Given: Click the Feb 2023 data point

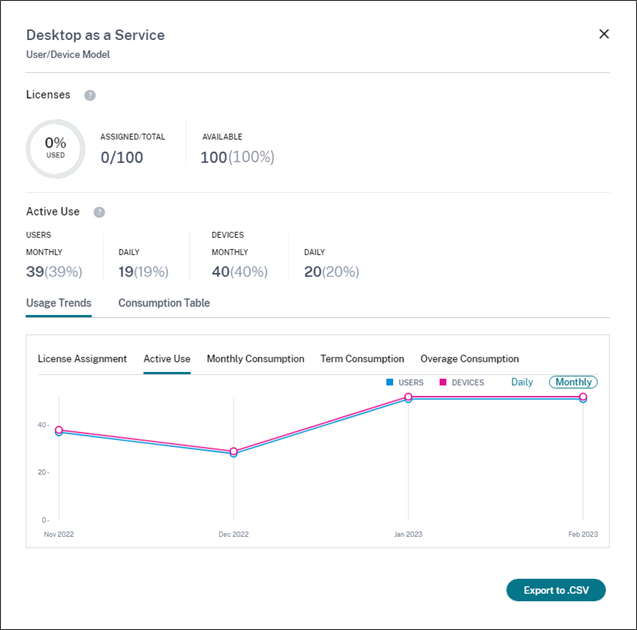Looking at the screenshot, I should (x=583, y=397).
